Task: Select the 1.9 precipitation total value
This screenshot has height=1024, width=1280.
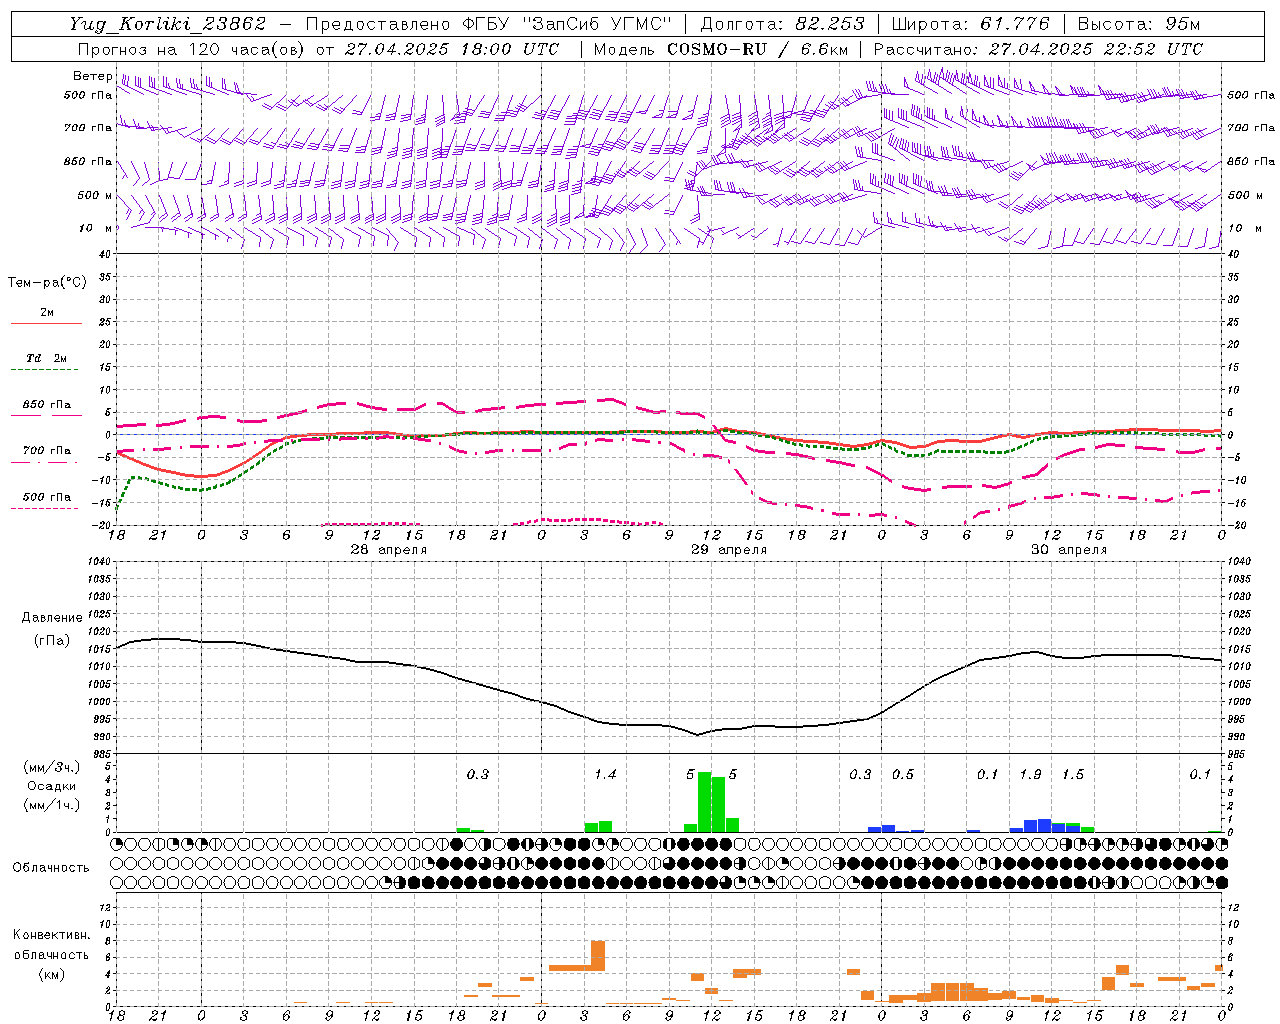Action: point(1030,775)
